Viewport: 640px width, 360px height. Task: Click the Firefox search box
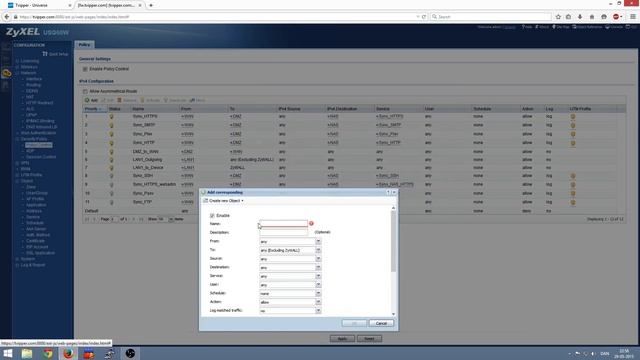coord(491,17)
